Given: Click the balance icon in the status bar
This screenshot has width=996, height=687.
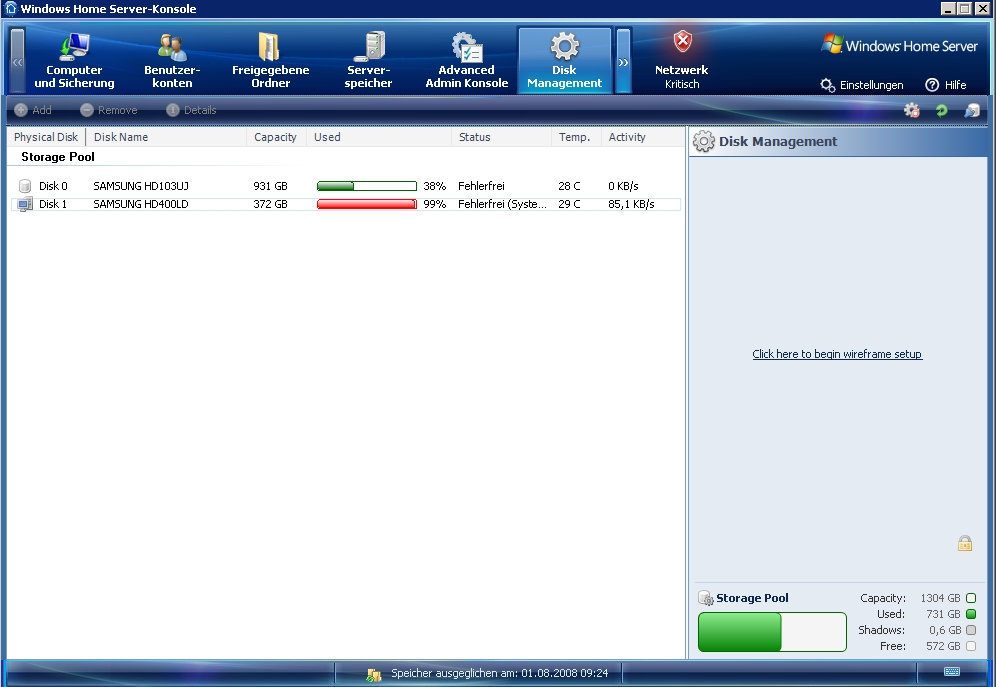Looking at the screenshot, I should (374, 674).
